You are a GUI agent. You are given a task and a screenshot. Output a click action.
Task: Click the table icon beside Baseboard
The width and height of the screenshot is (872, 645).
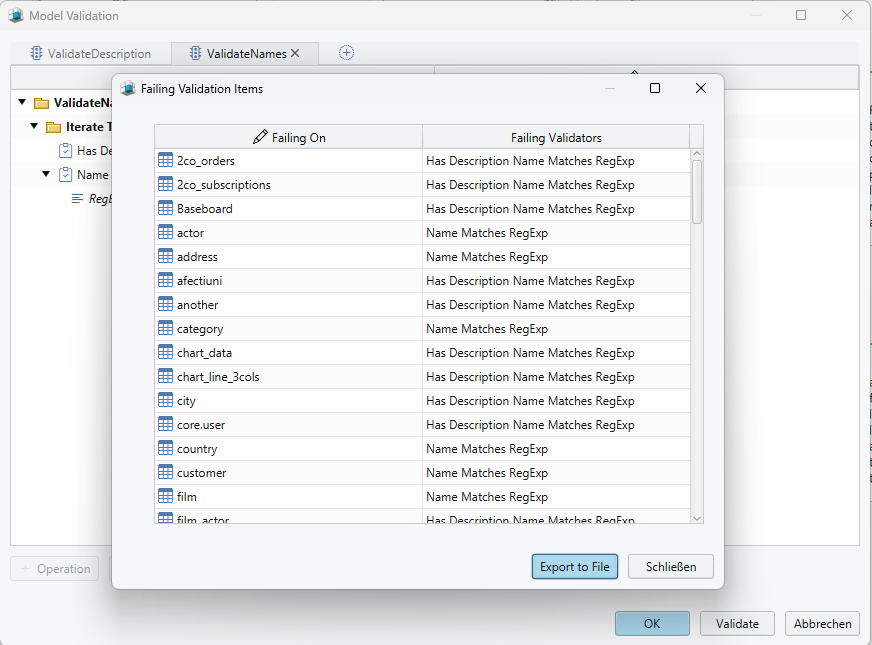click(x=165, y=208)
